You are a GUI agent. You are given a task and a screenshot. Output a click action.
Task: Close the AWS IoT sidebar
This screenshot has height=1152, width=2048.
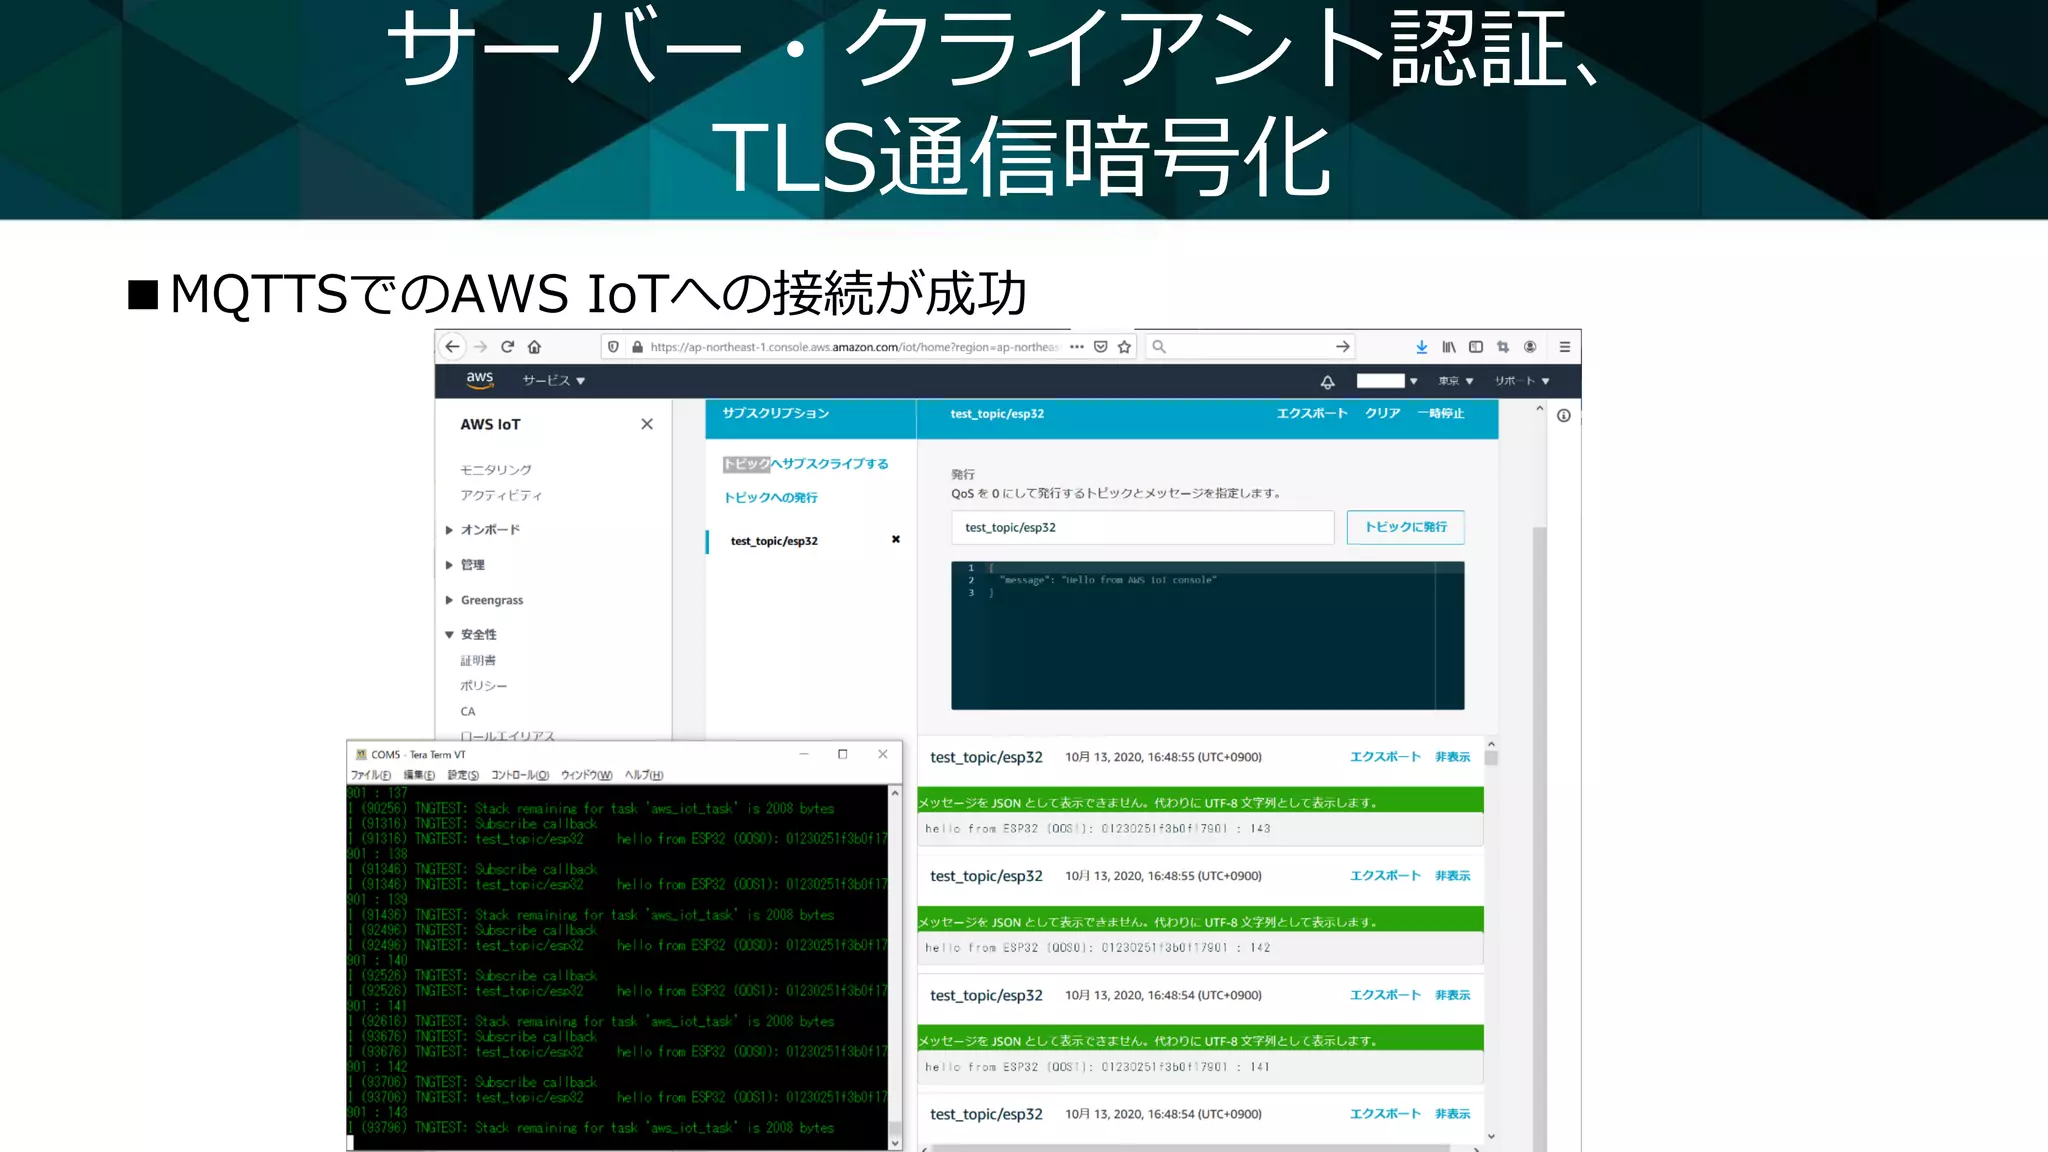647,424
